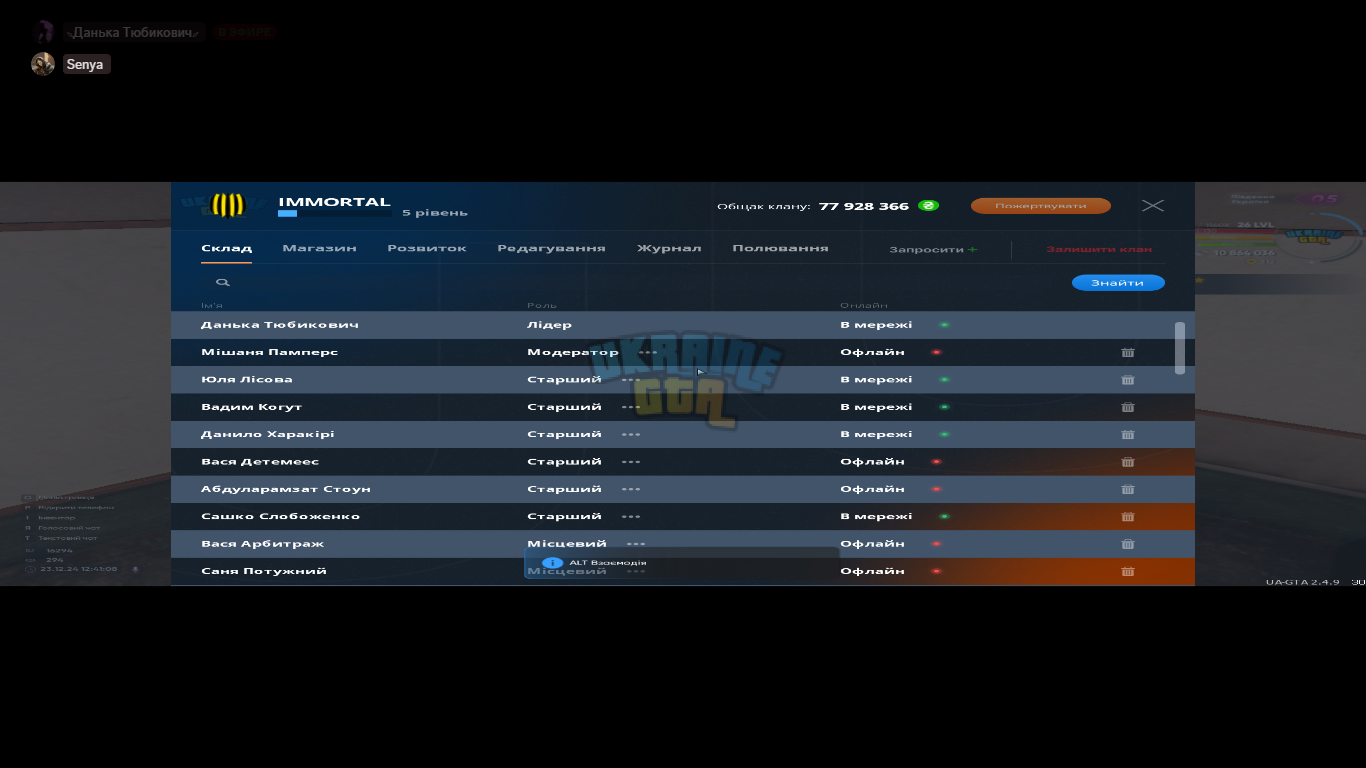Click the blue ALT Взаємодія info icon
This screenshot has width=1366, height=768.
coord(551,563)
